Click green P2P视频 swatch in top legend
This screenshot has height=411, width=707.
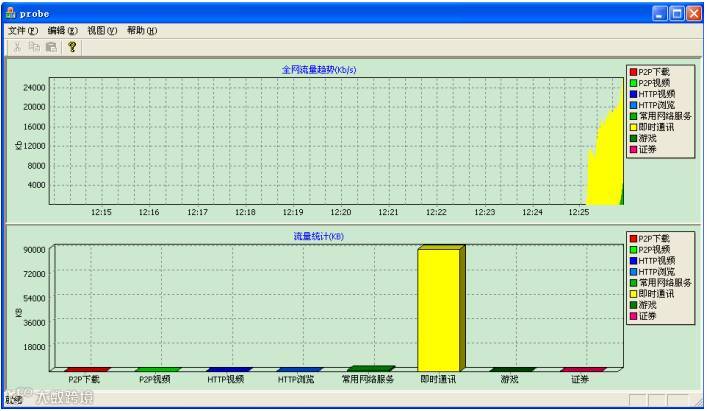coord(633,83)
